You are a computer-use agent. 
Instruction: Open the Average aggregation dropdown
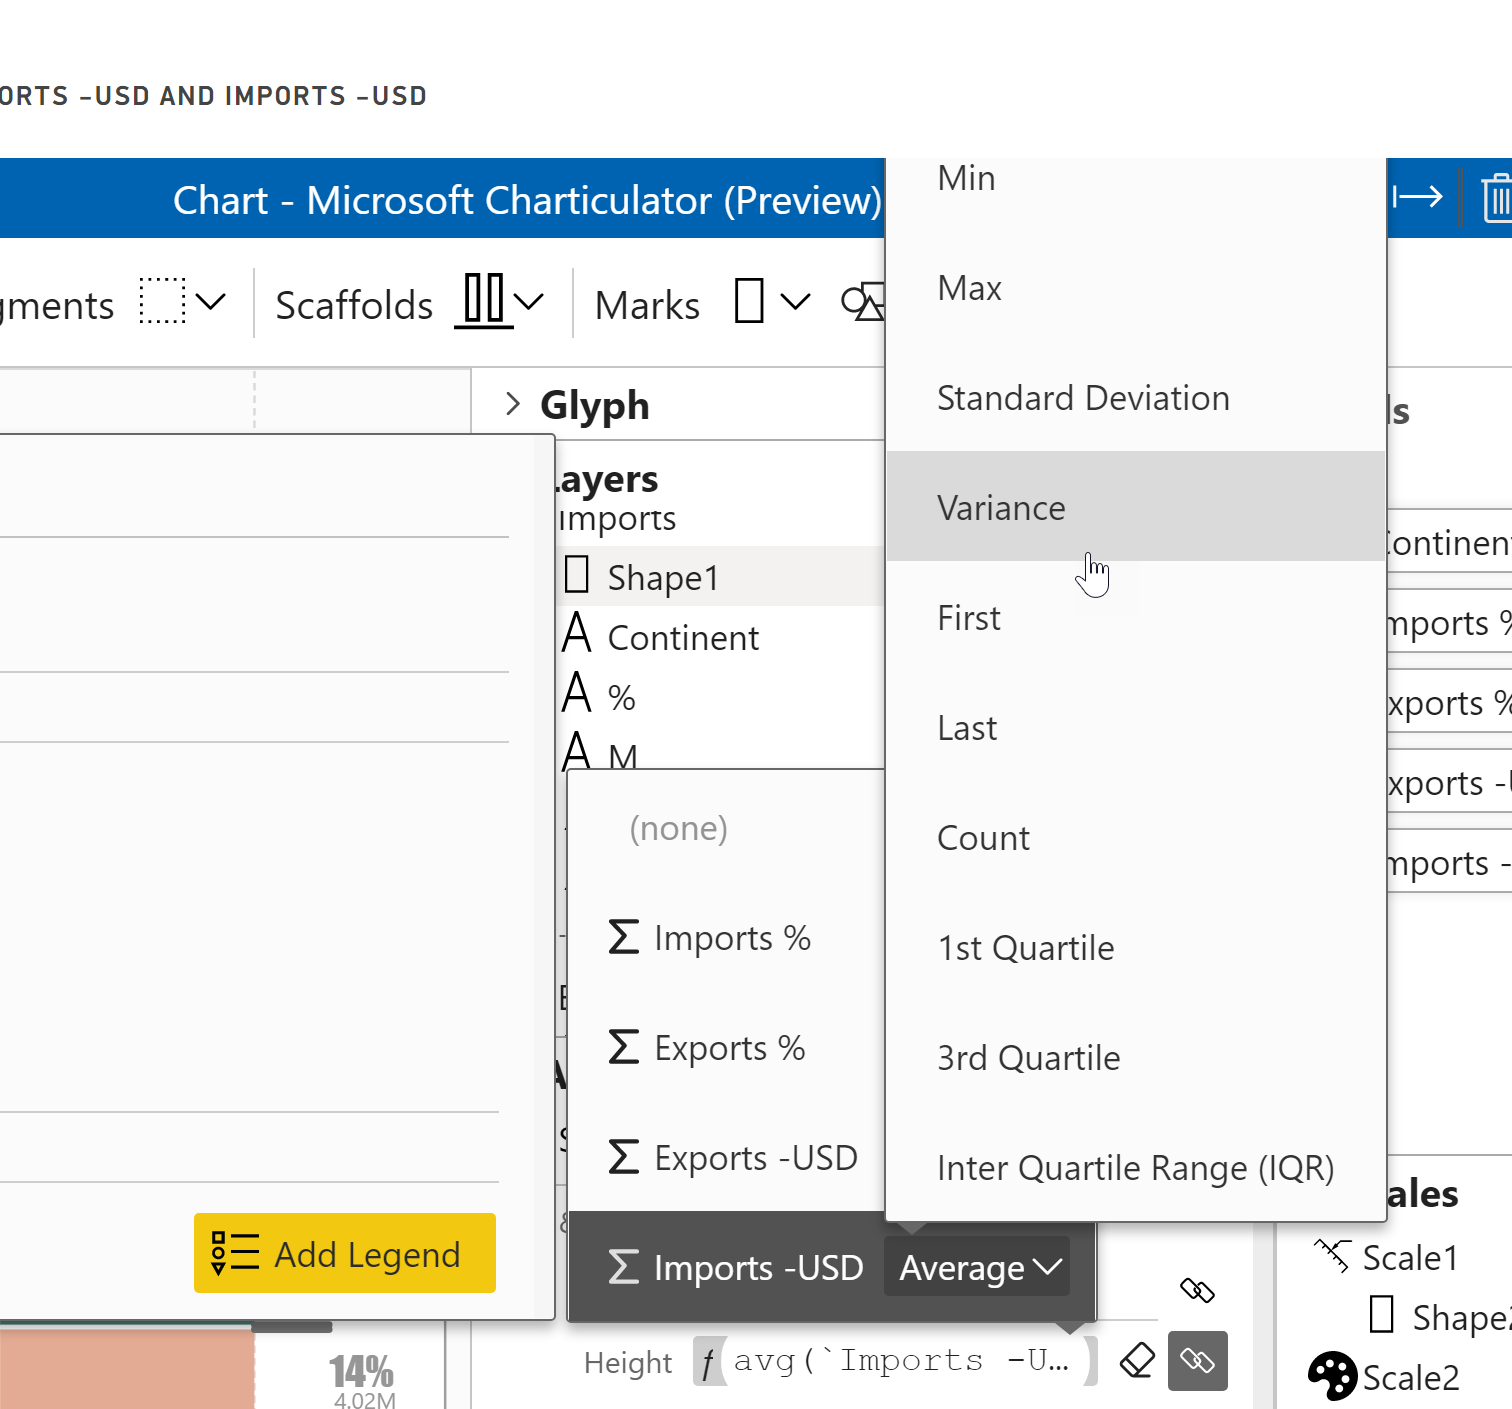coord(975,1267)
